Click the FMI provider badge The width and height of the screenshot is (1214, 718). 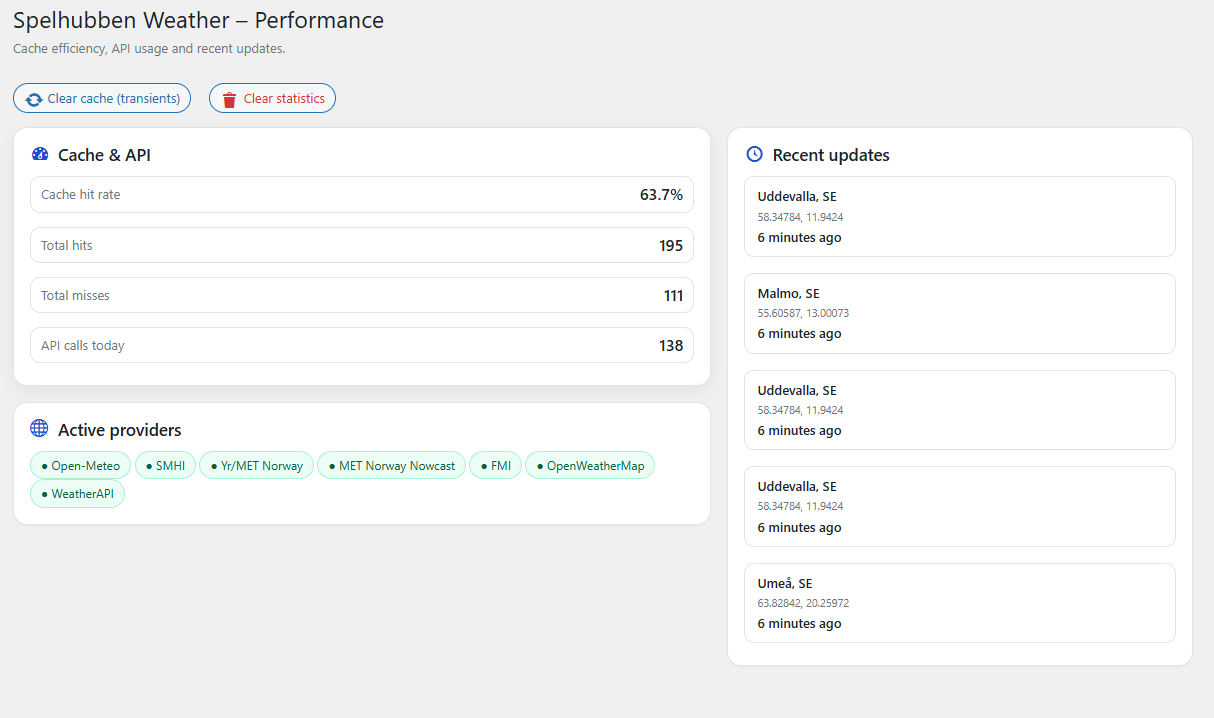[495, 466]
